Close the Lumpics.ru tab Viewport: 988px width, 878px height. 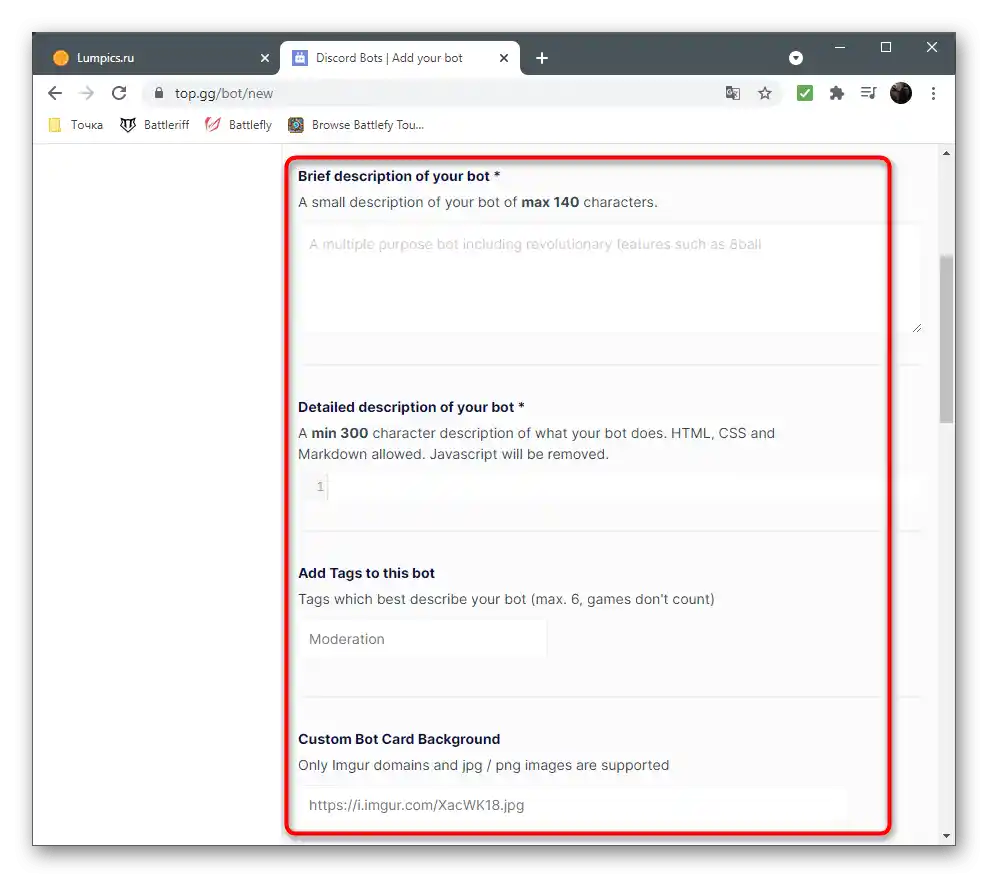pos(265,58)
